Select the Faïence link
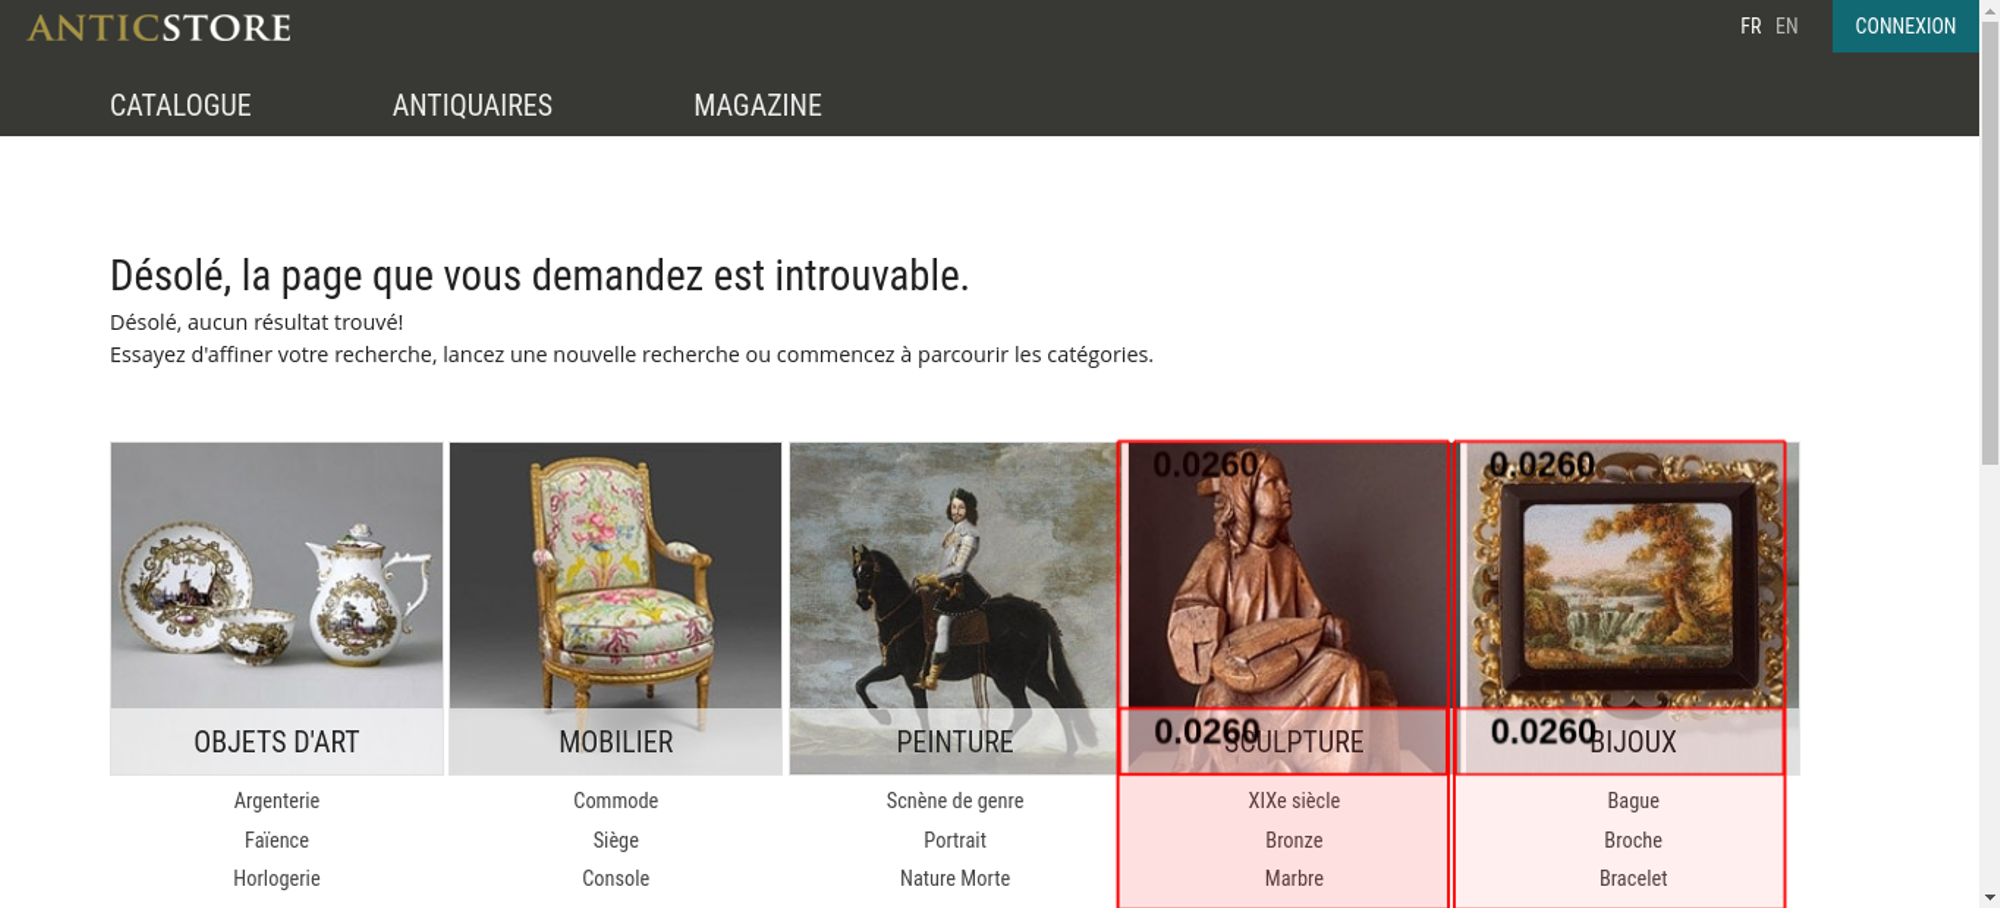This screenshot has height=908, width=2000. [x=277, y=840]
